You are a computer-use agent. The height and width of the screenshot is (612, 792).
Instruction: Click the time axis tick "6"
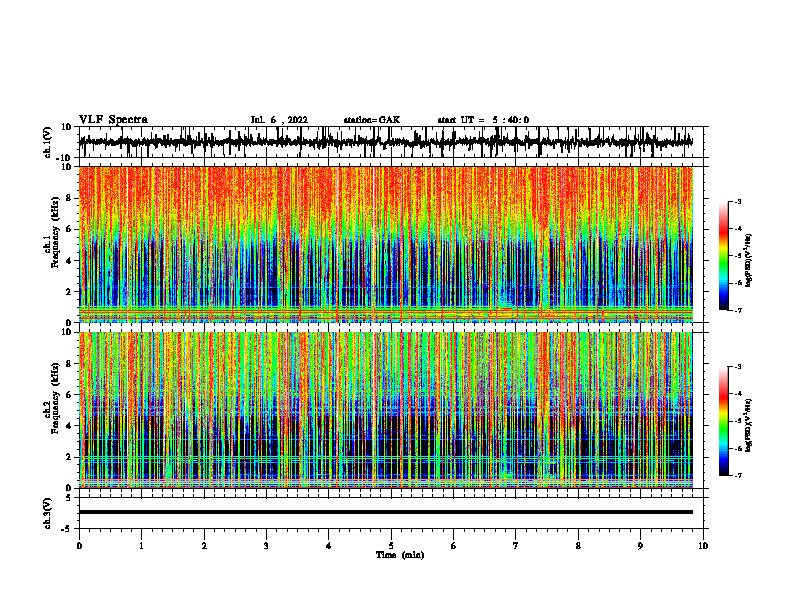(454, 546)
